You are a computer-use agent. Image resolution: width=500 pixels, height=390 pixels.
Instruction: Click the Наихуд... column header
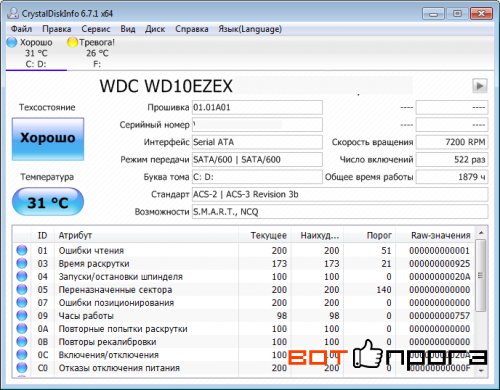317,235
